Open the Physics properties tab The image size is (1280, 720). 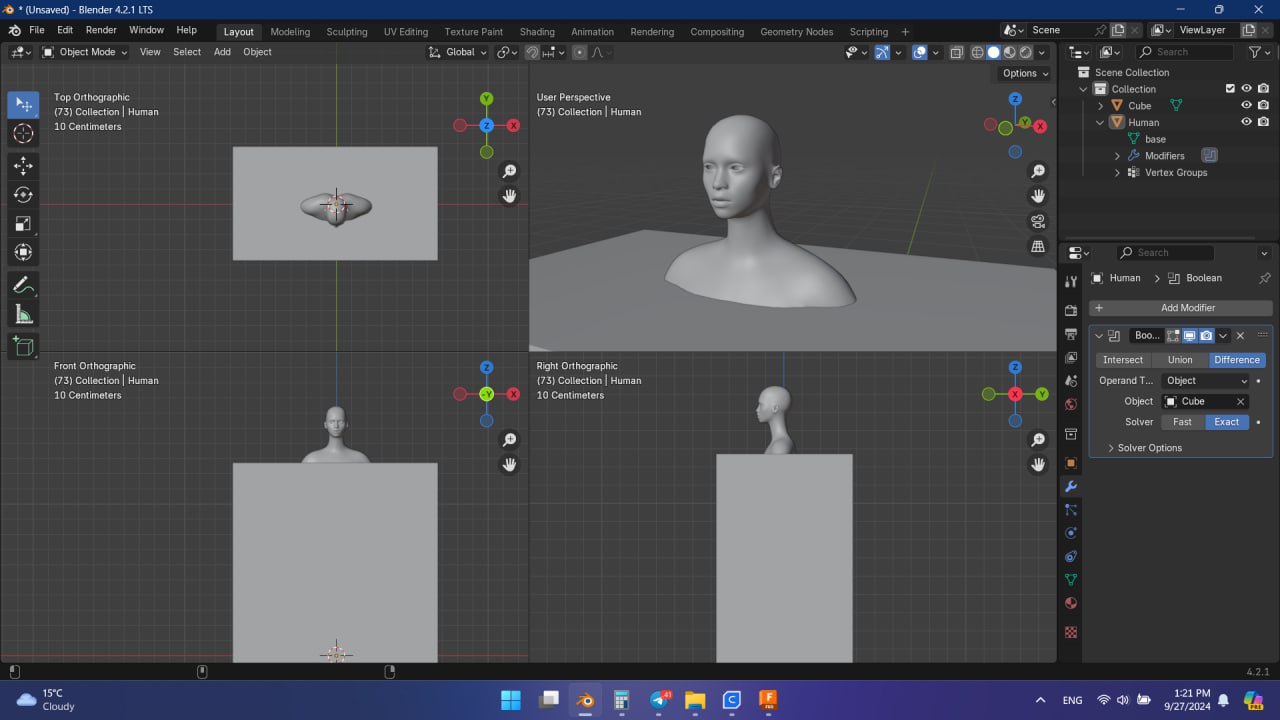tap(1071, 533)
